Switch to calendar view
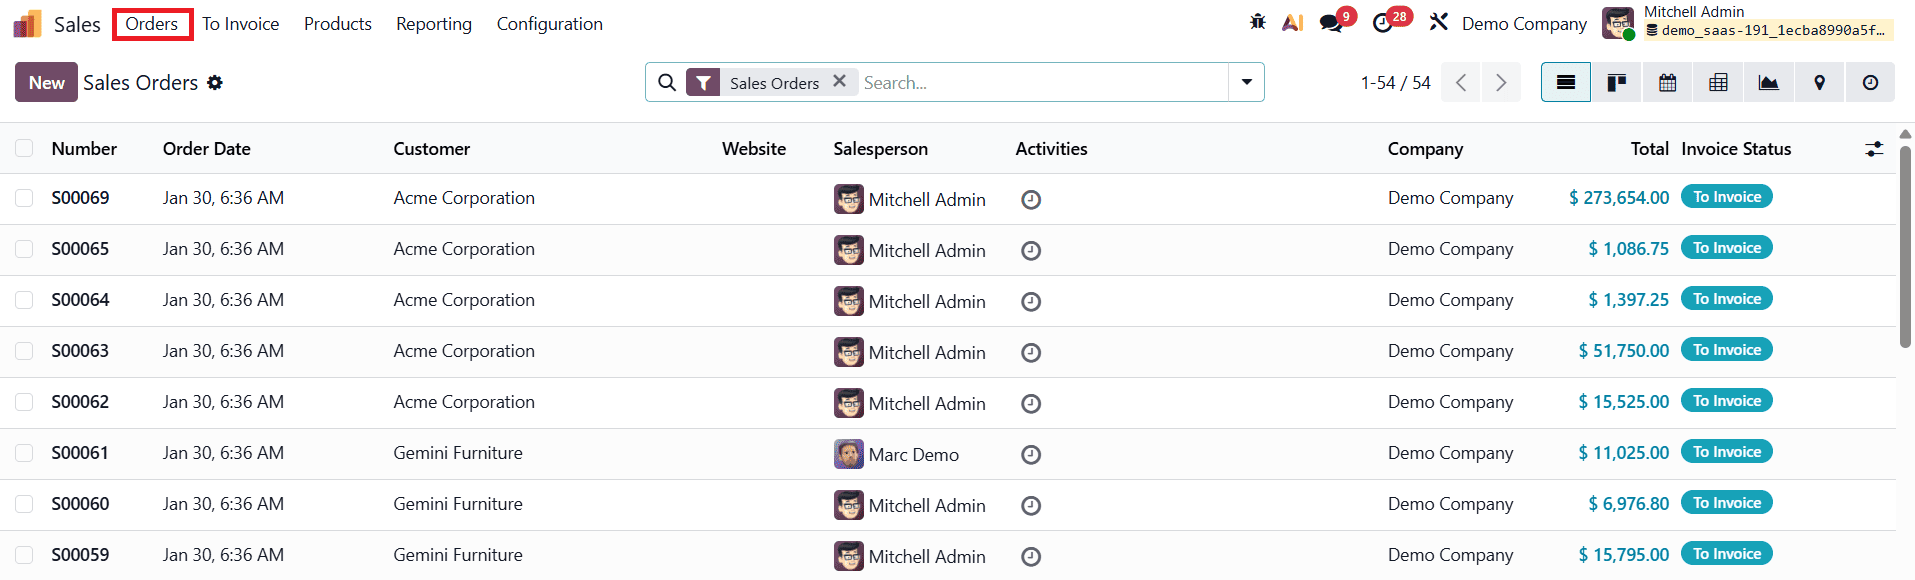 1668,82
